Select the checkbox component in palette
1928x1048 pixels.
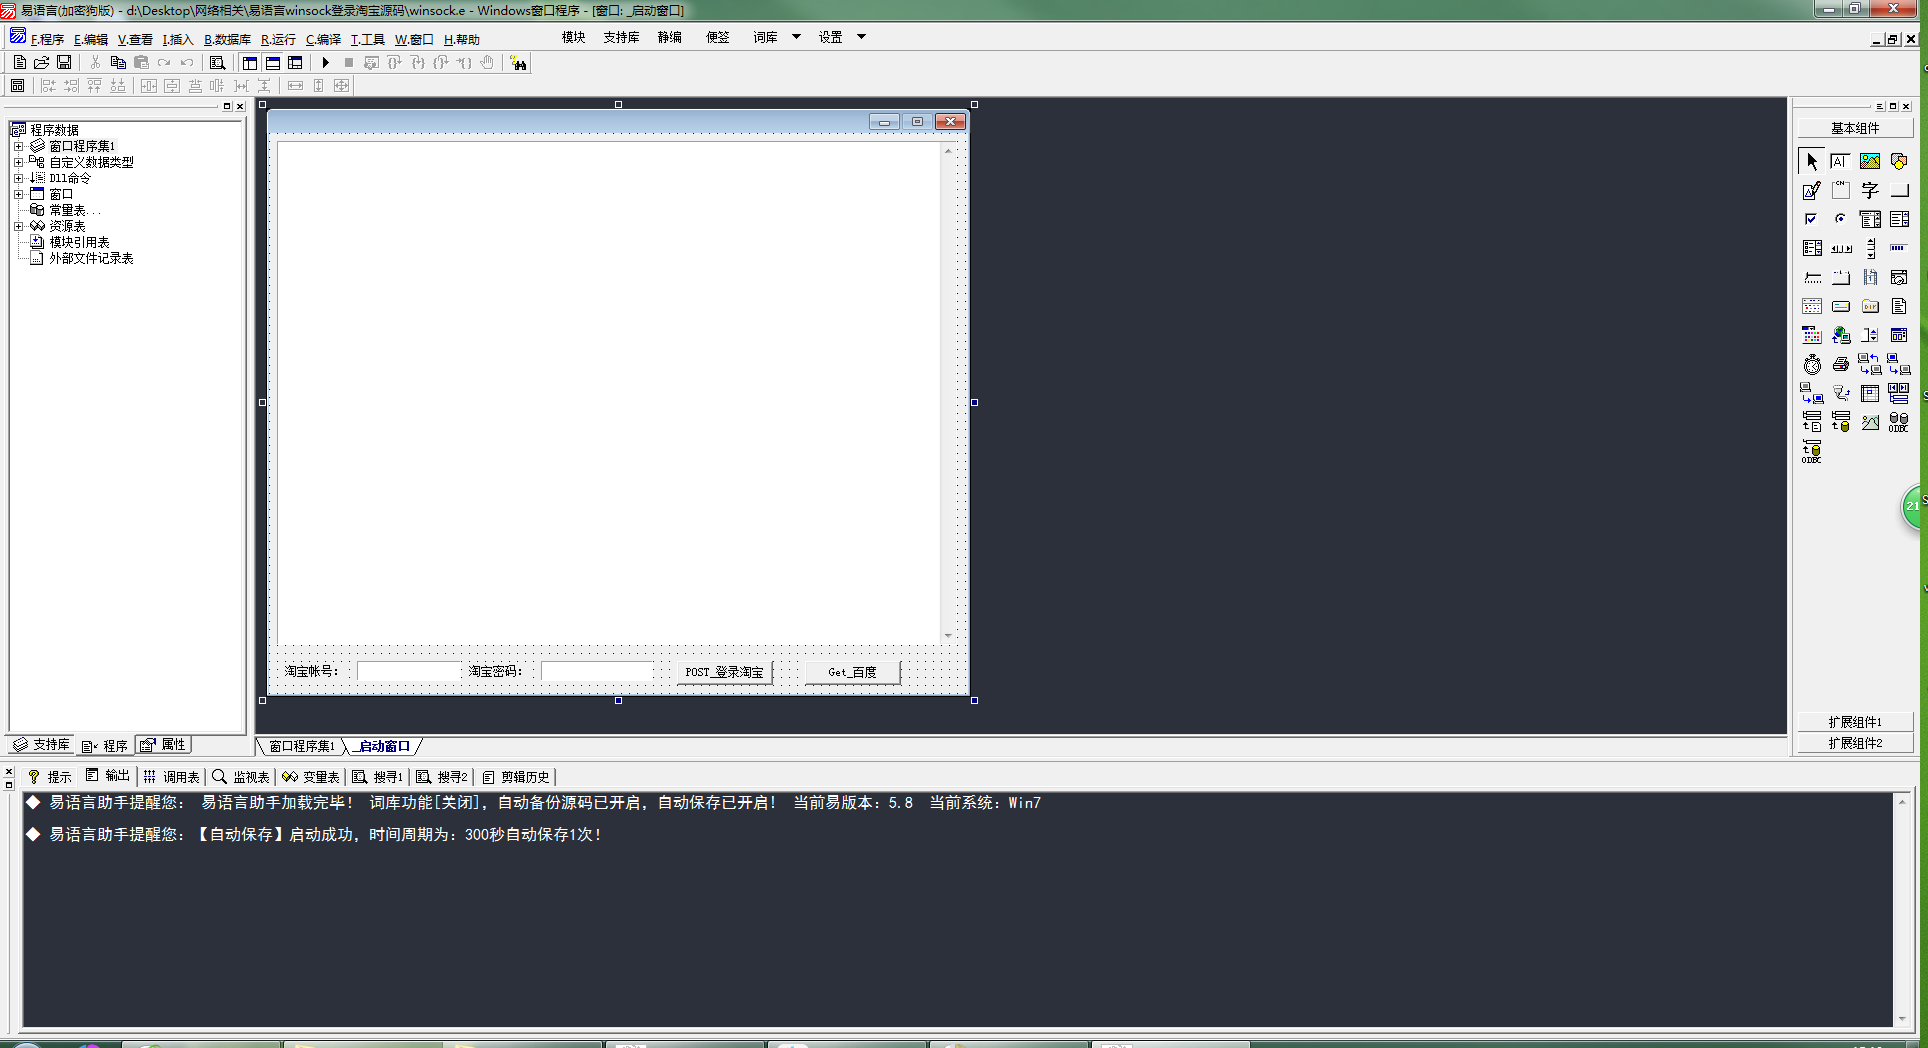(1811, 219)
